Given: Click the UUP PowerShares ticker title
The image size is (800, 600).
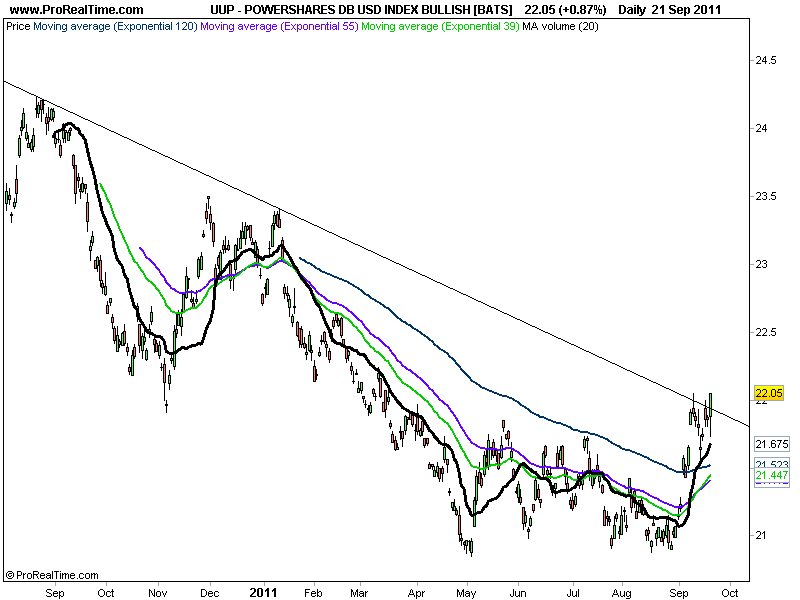Looking at the screenshot, I should point(361,10).
